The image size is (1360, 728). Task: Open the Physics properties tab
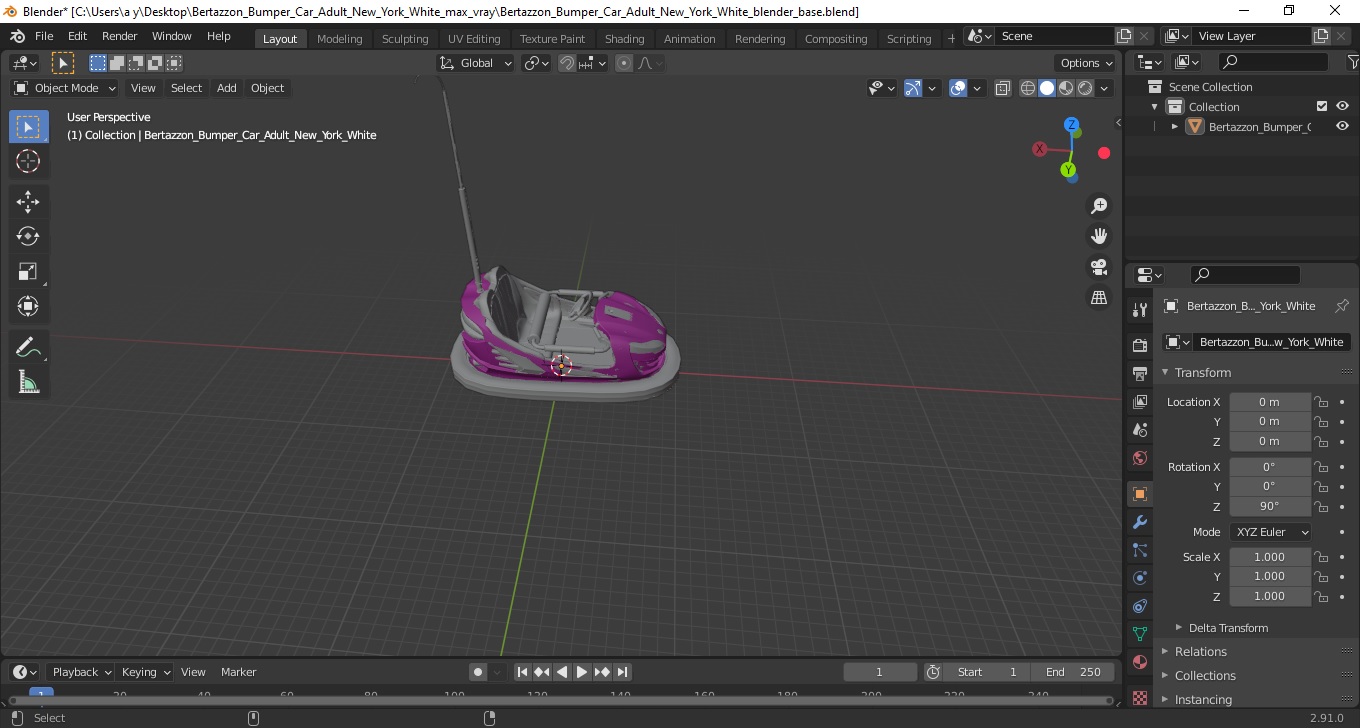pyautogui.click(x=1140, y=578)
